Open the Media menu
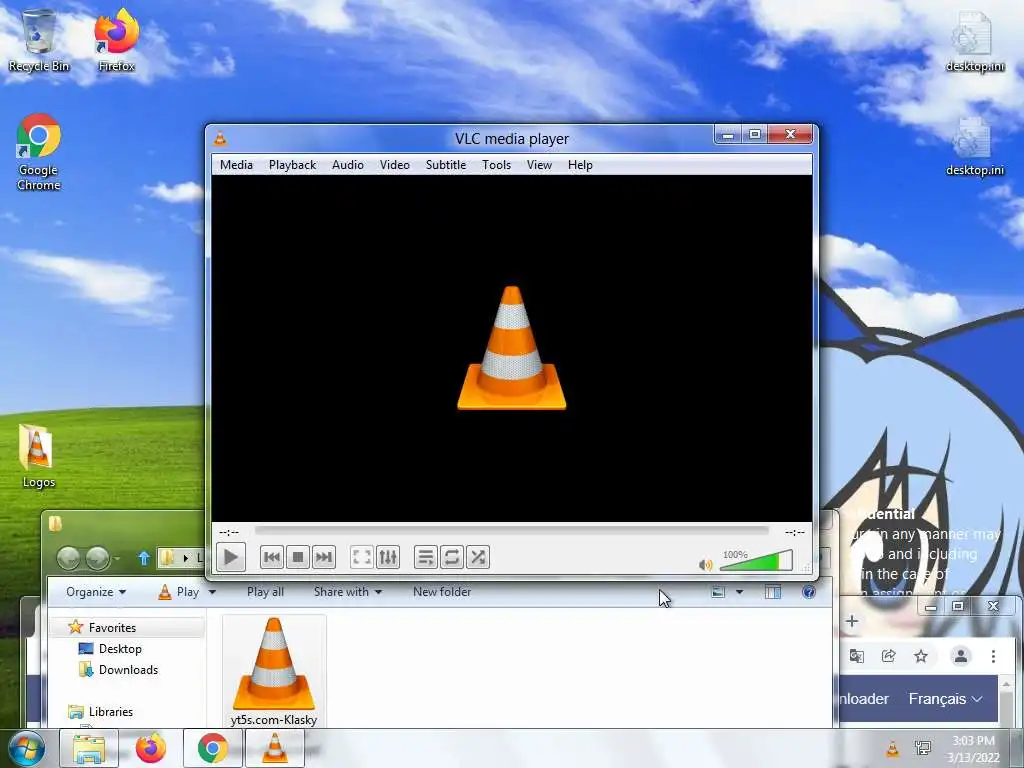The height and width of the screenshot is (768, 1024). 236,165
